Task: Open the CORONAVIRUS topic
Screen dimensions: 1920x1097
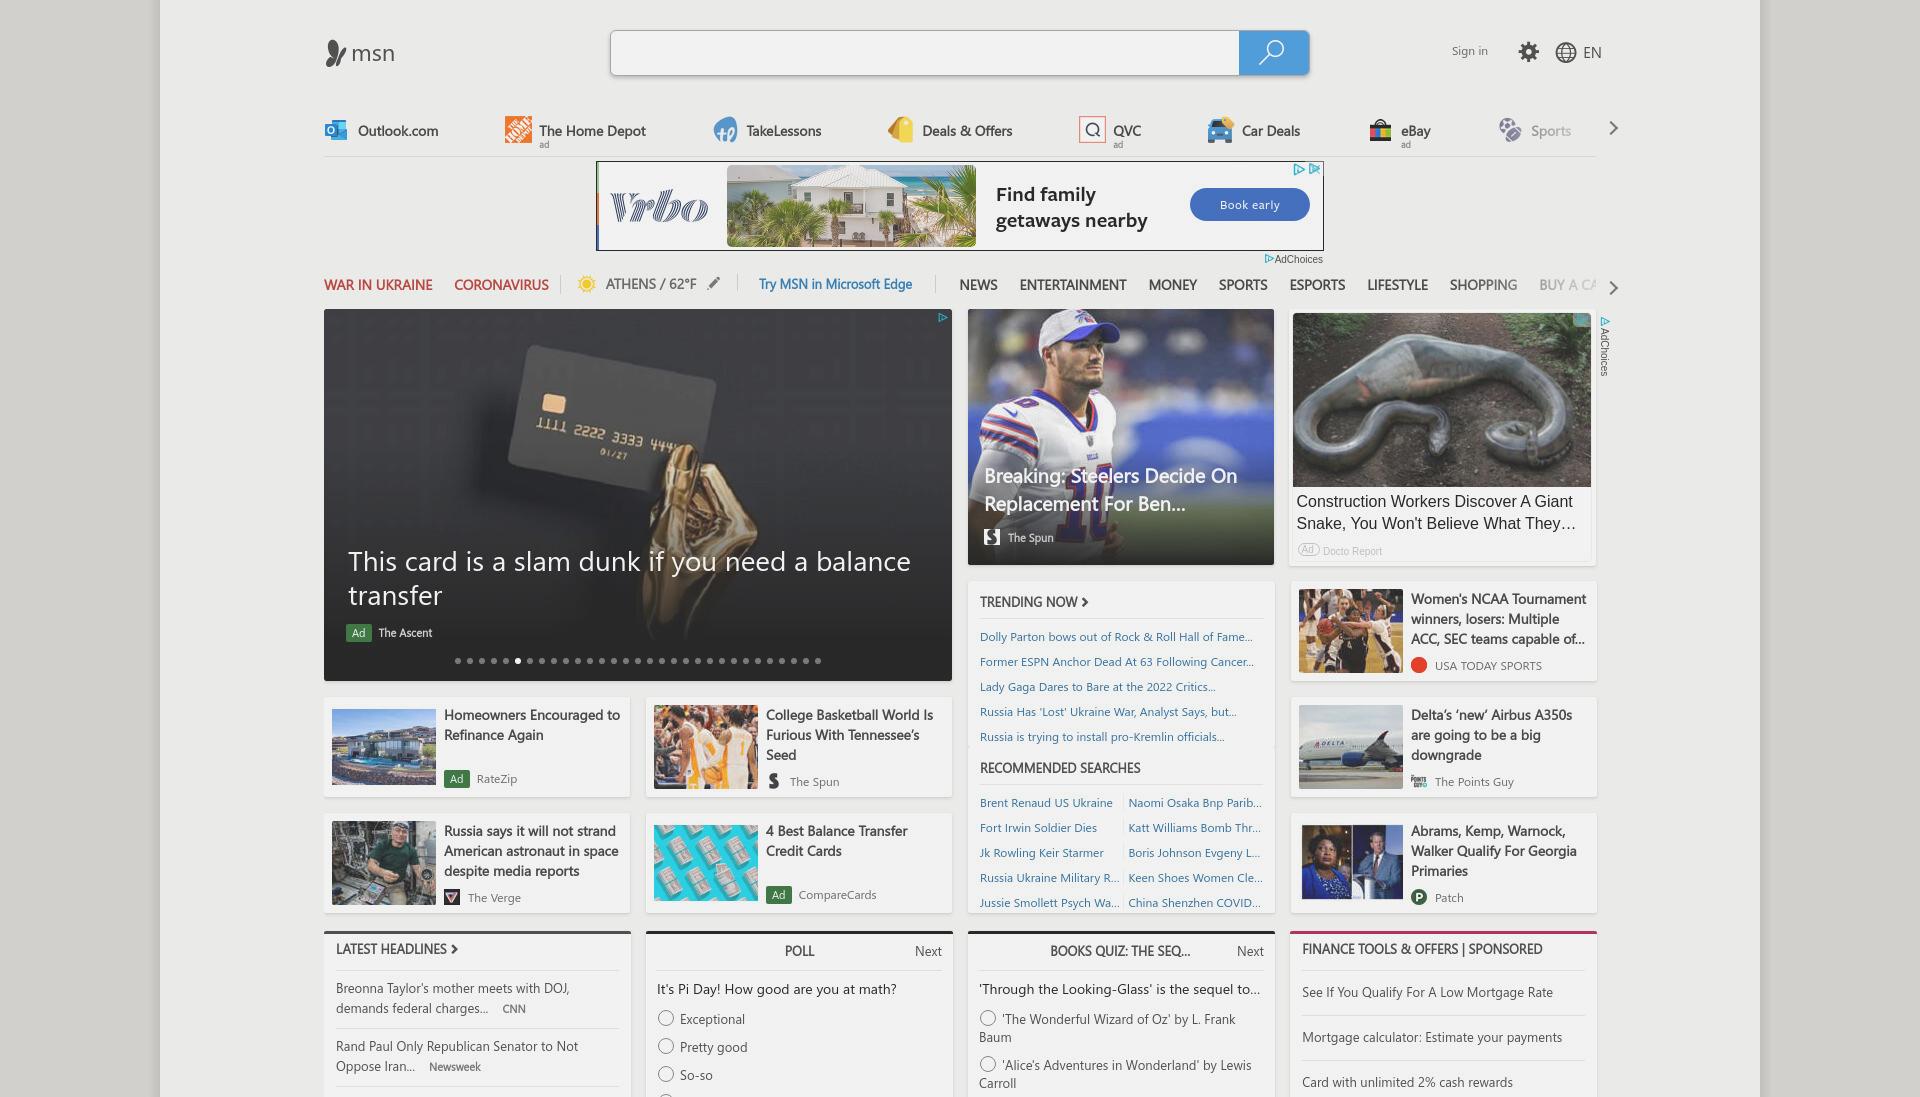Action: tap(501, 285)
